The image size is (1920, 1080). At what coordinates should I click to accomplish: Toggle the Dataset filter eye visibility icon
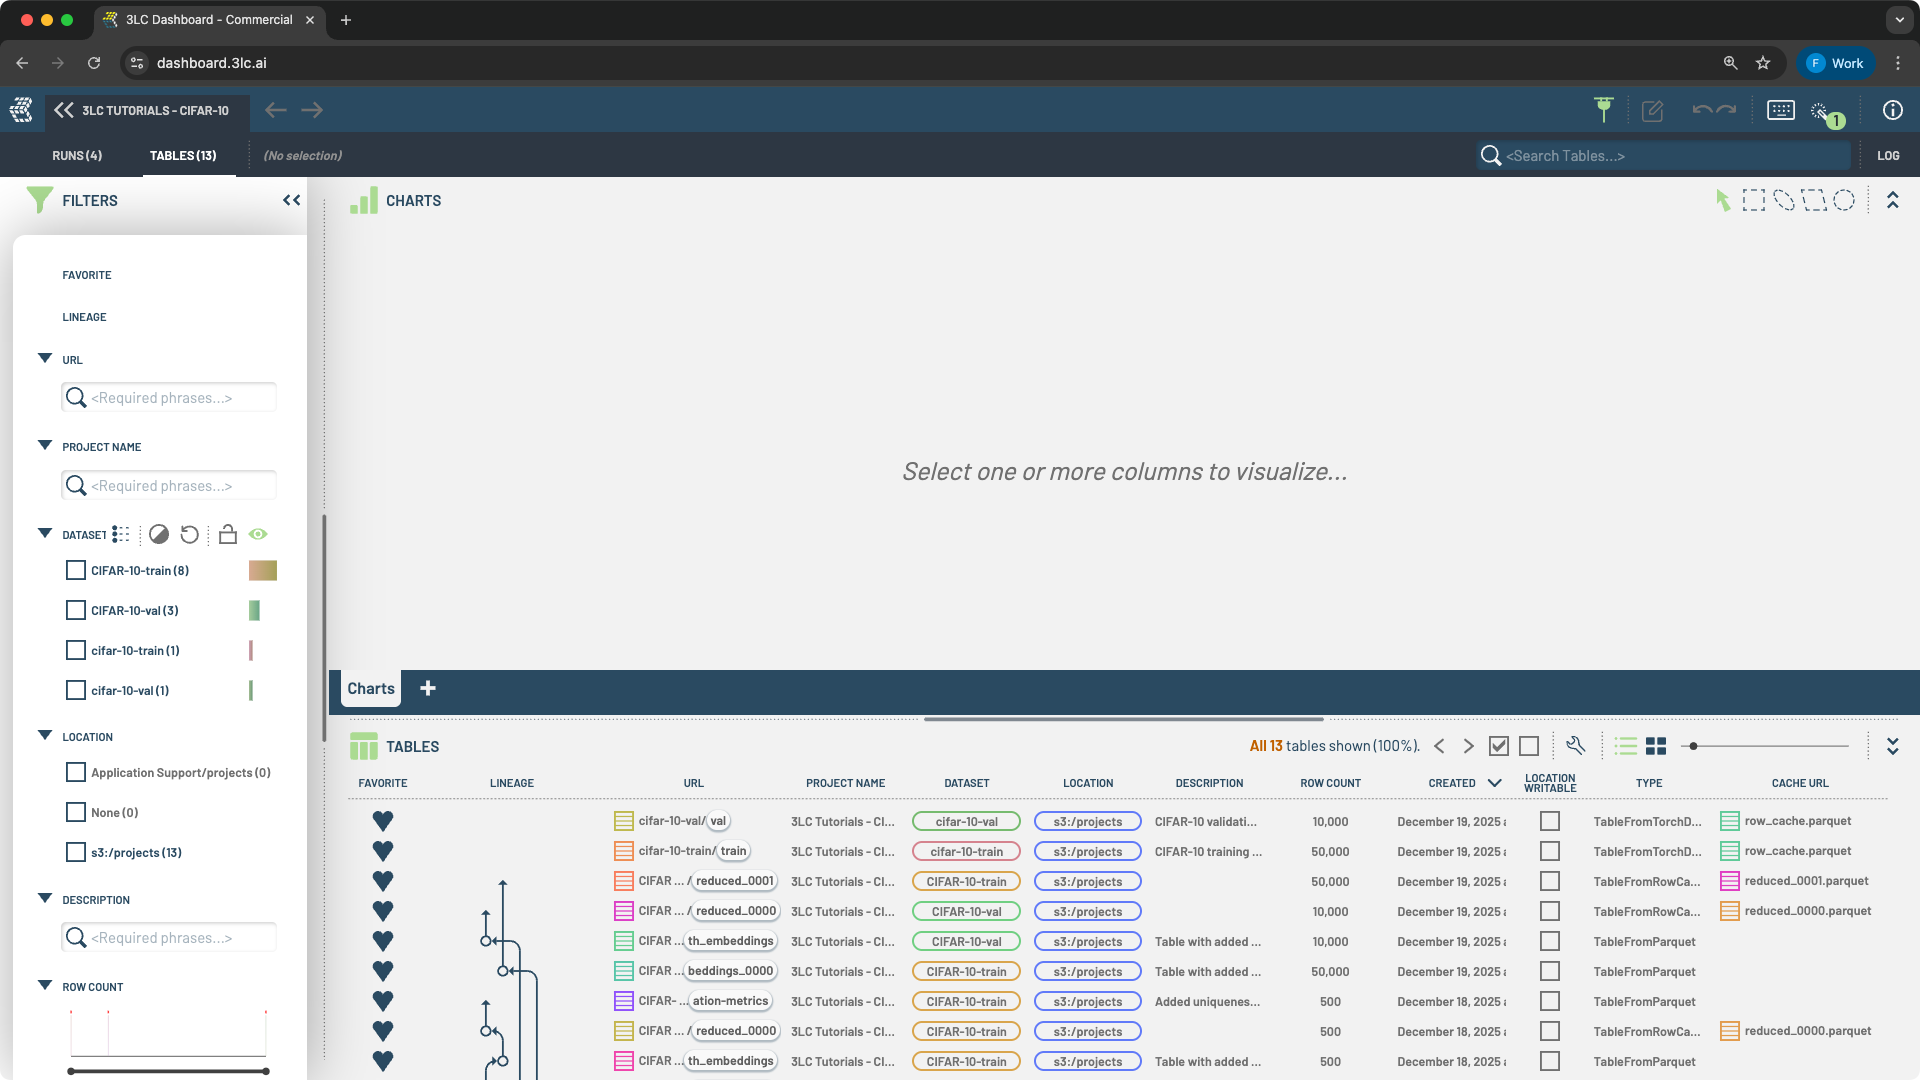click(x=258, y=534)
